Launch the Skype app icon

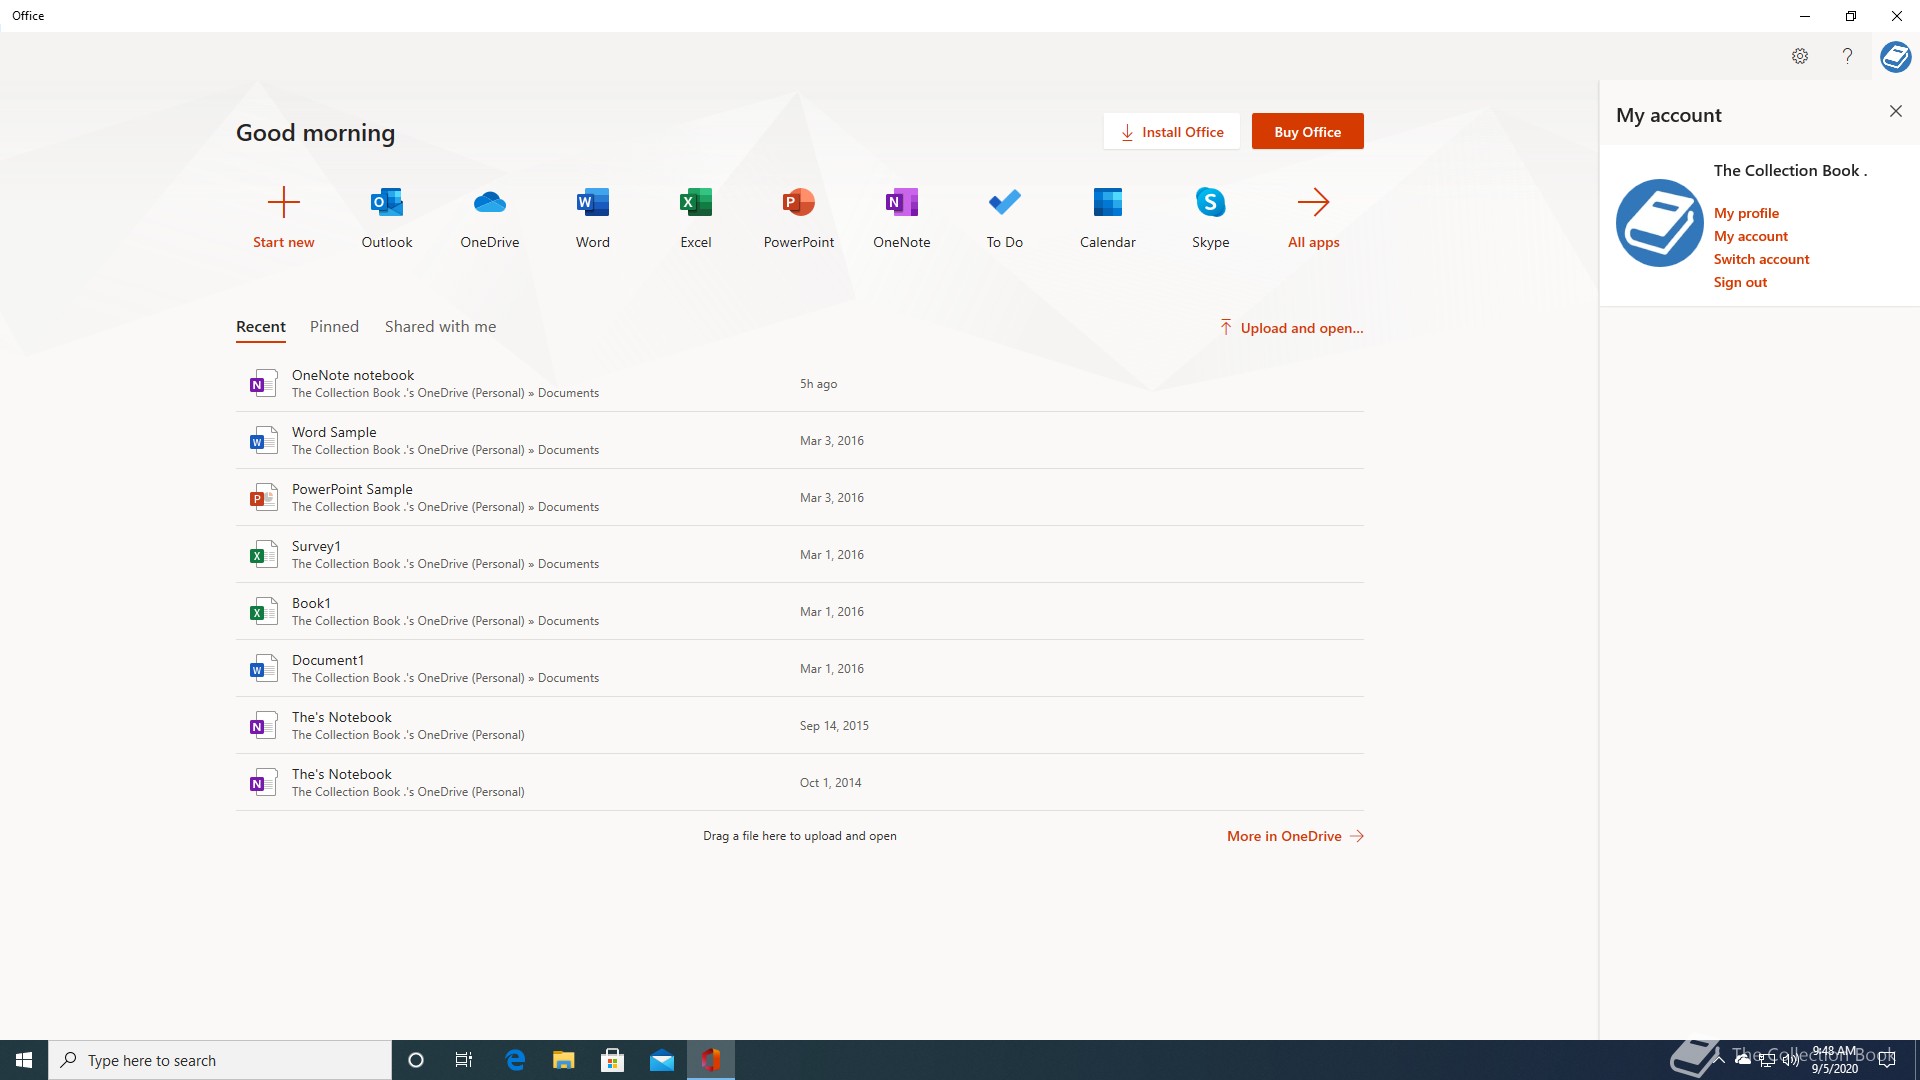(x=1210, y=203)
